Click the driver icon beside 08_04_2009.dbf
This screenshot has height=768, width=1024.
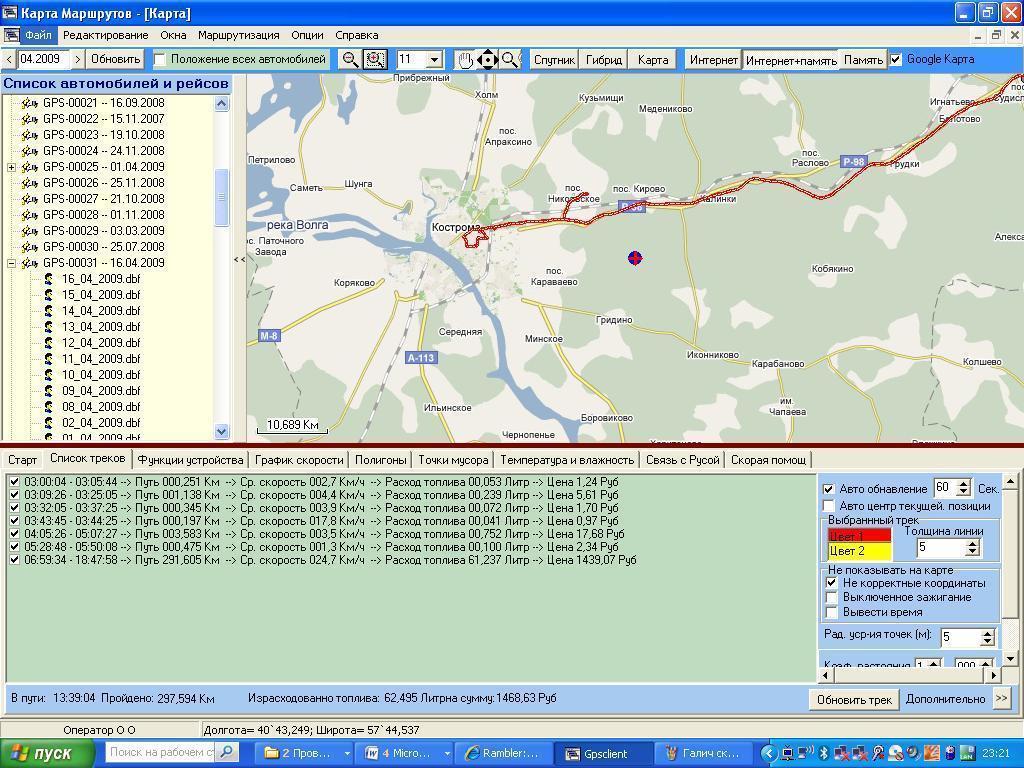click(x=49, y=407)
